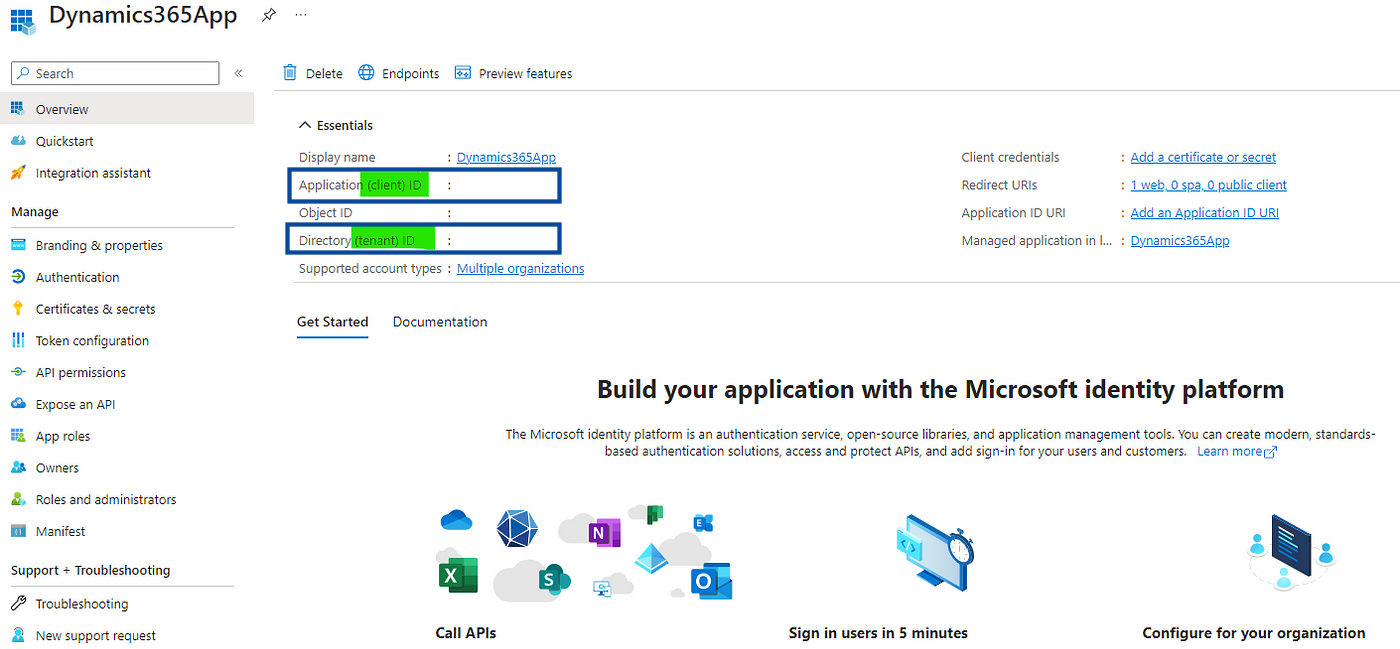Open Owners page
The image size is (1400, 649).
click(x=57, y=468)
